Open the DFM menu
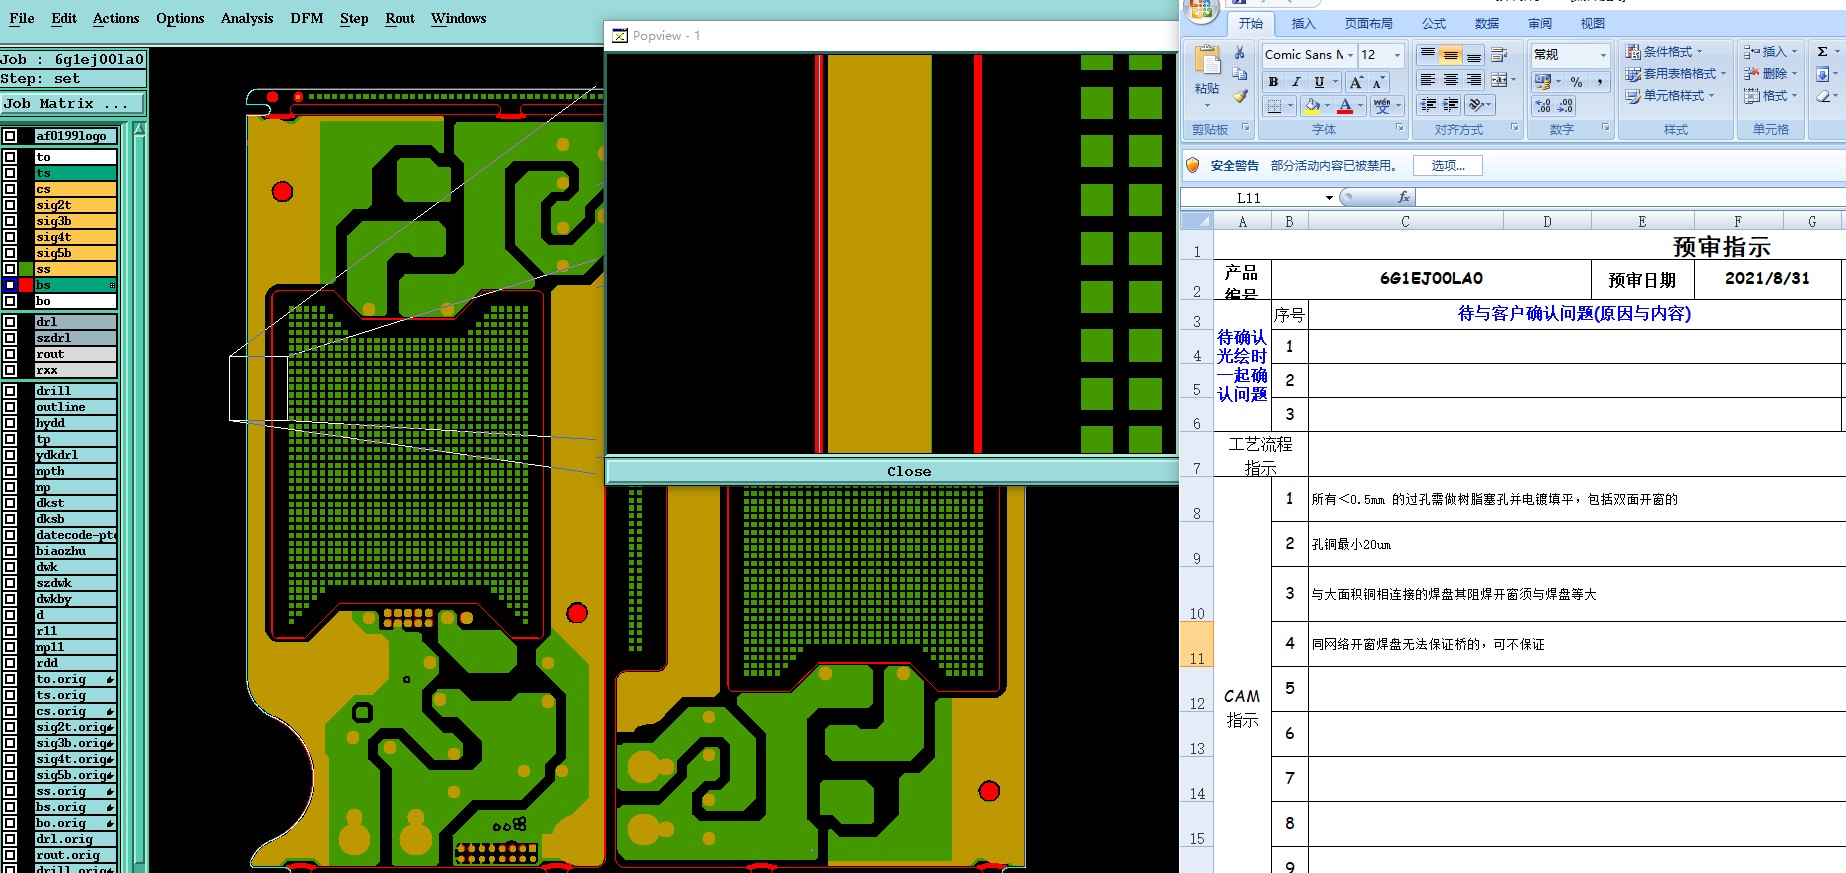This screenshot has width=1846, height=873. (307, 18)
